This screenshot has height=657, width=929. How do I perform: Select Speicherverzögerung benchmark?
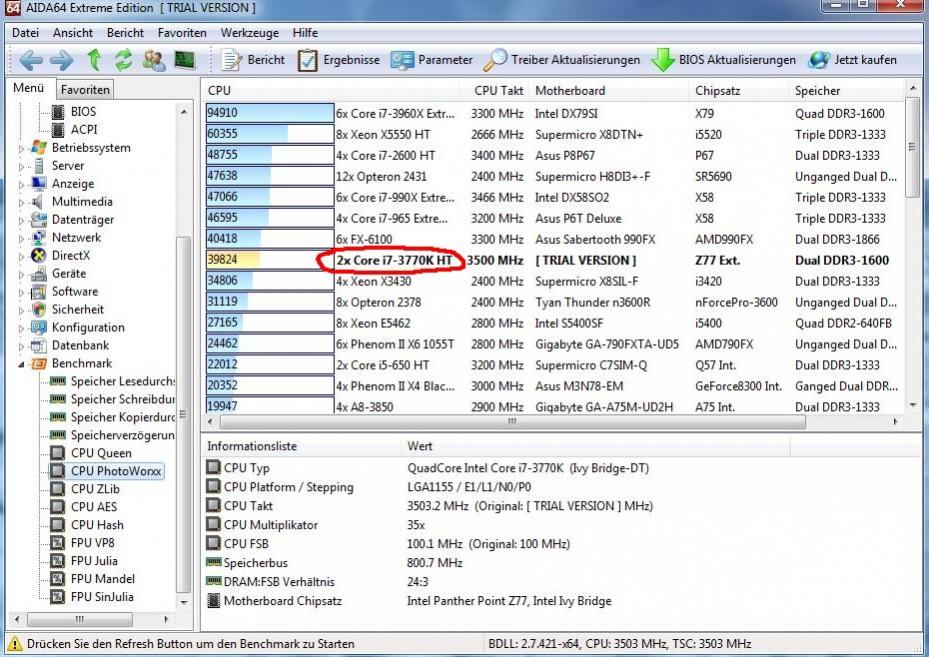[113, 435]
